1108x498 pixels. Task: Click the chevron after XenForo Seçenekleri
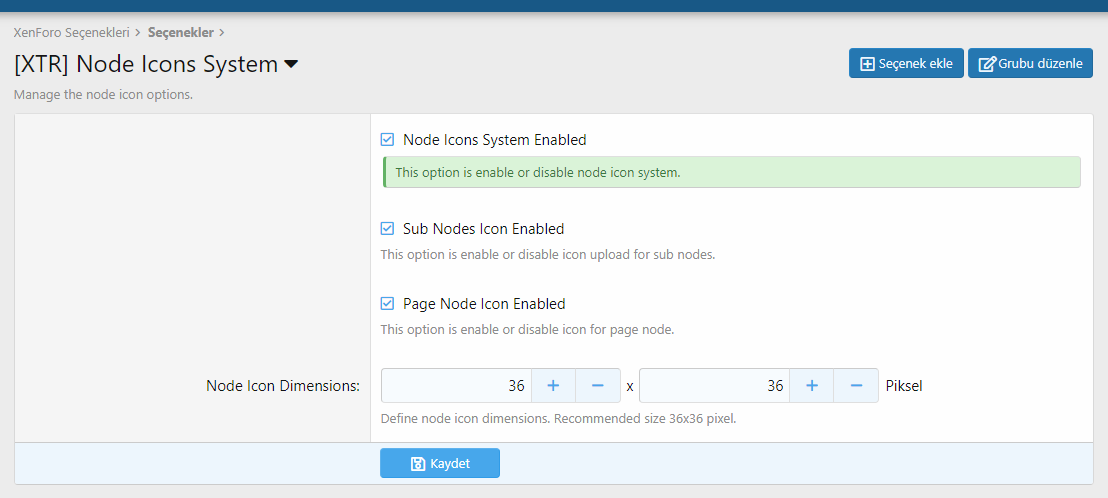(137, 32)
